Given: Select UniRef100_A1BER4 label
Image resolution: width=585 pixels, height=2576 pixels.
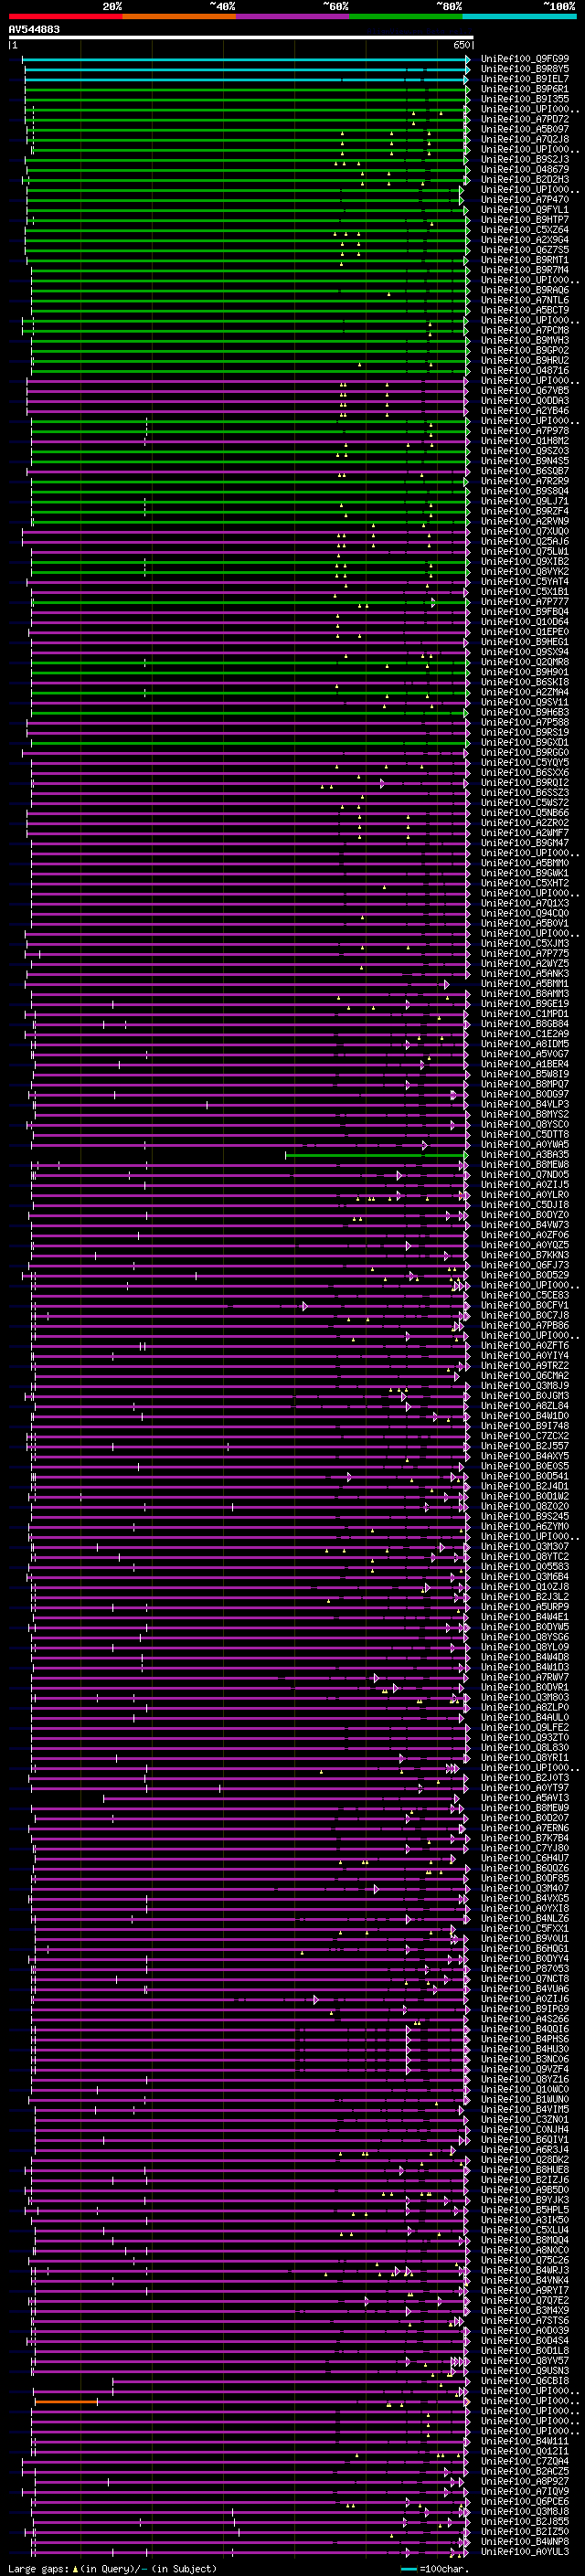Looking at the screenshot, I should click(x=525, y=1064).
